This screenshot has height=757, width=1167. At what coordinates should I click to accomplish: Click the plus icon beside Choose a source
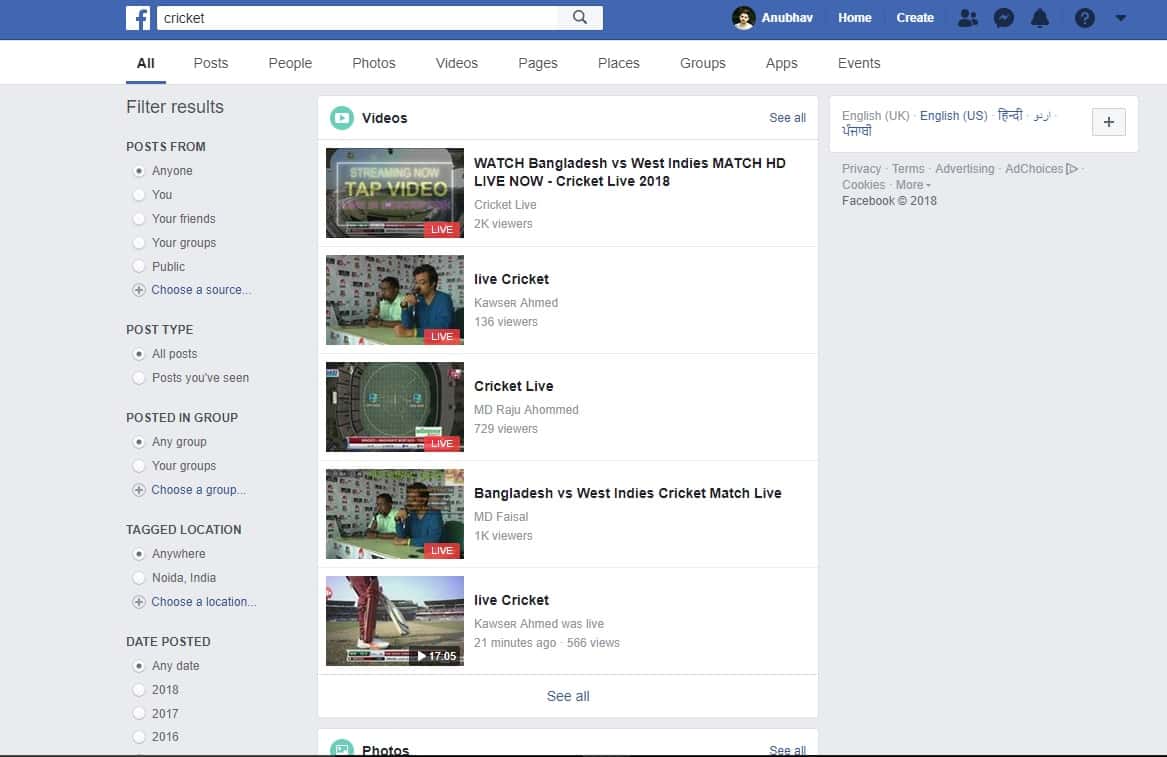(x=138, y=290)
